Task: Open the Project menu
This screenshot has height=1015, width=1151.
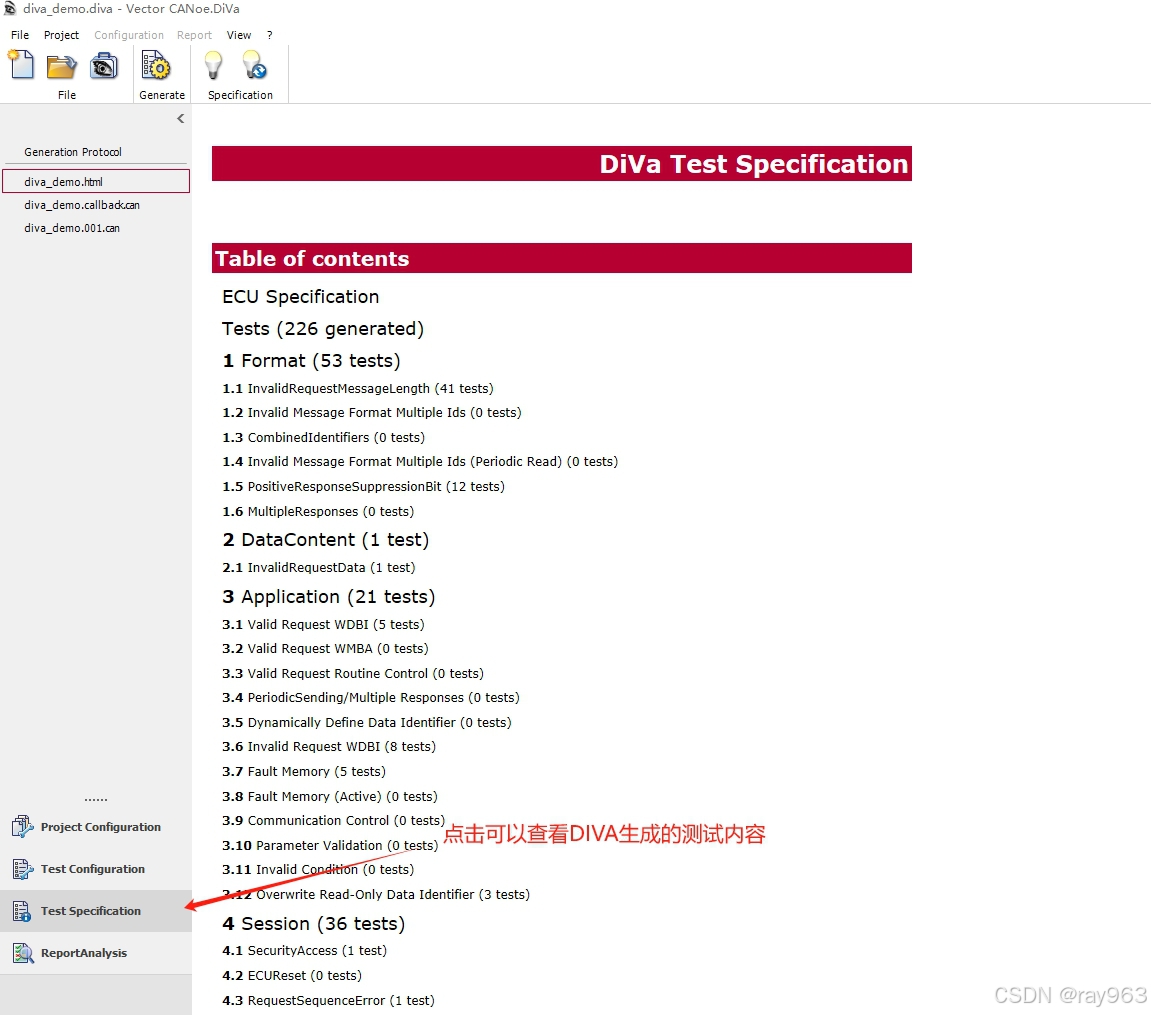Action: click(x=61, y=34)
